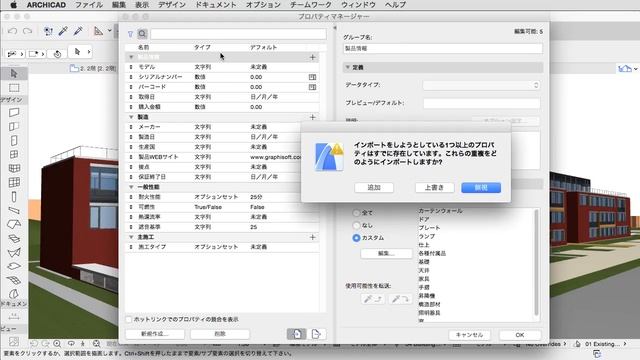
Task: Click the 新規作成... button
Action: pos(155,334)
